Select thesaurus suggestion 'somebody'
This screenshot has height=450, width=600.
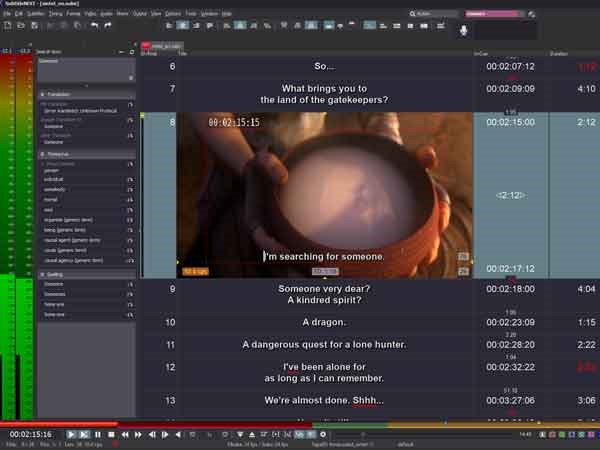(x=55, y=189)
